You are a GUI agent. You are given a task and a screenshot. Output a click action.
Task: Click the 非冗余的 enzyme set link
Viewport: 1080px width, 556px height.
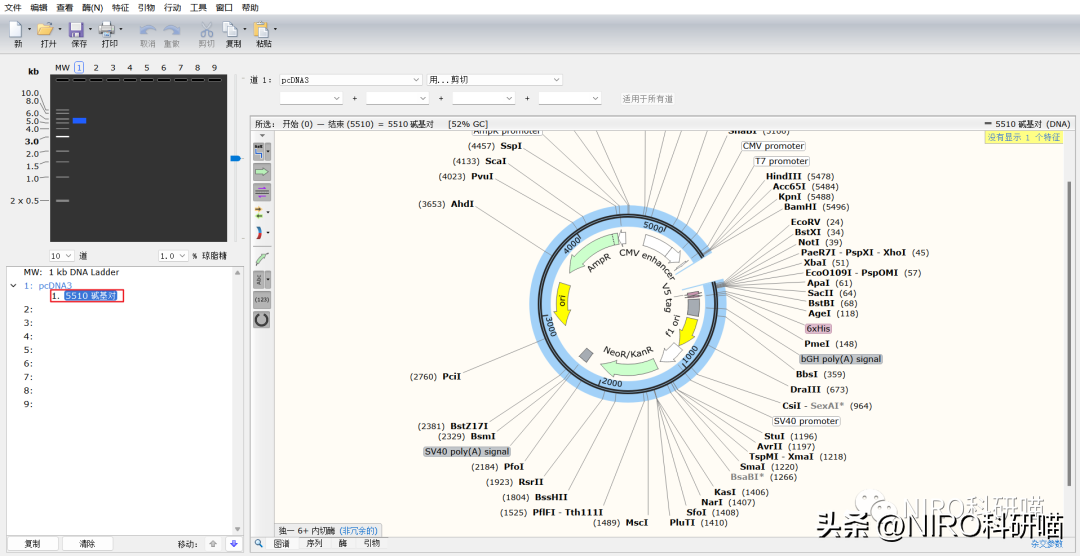358,530
